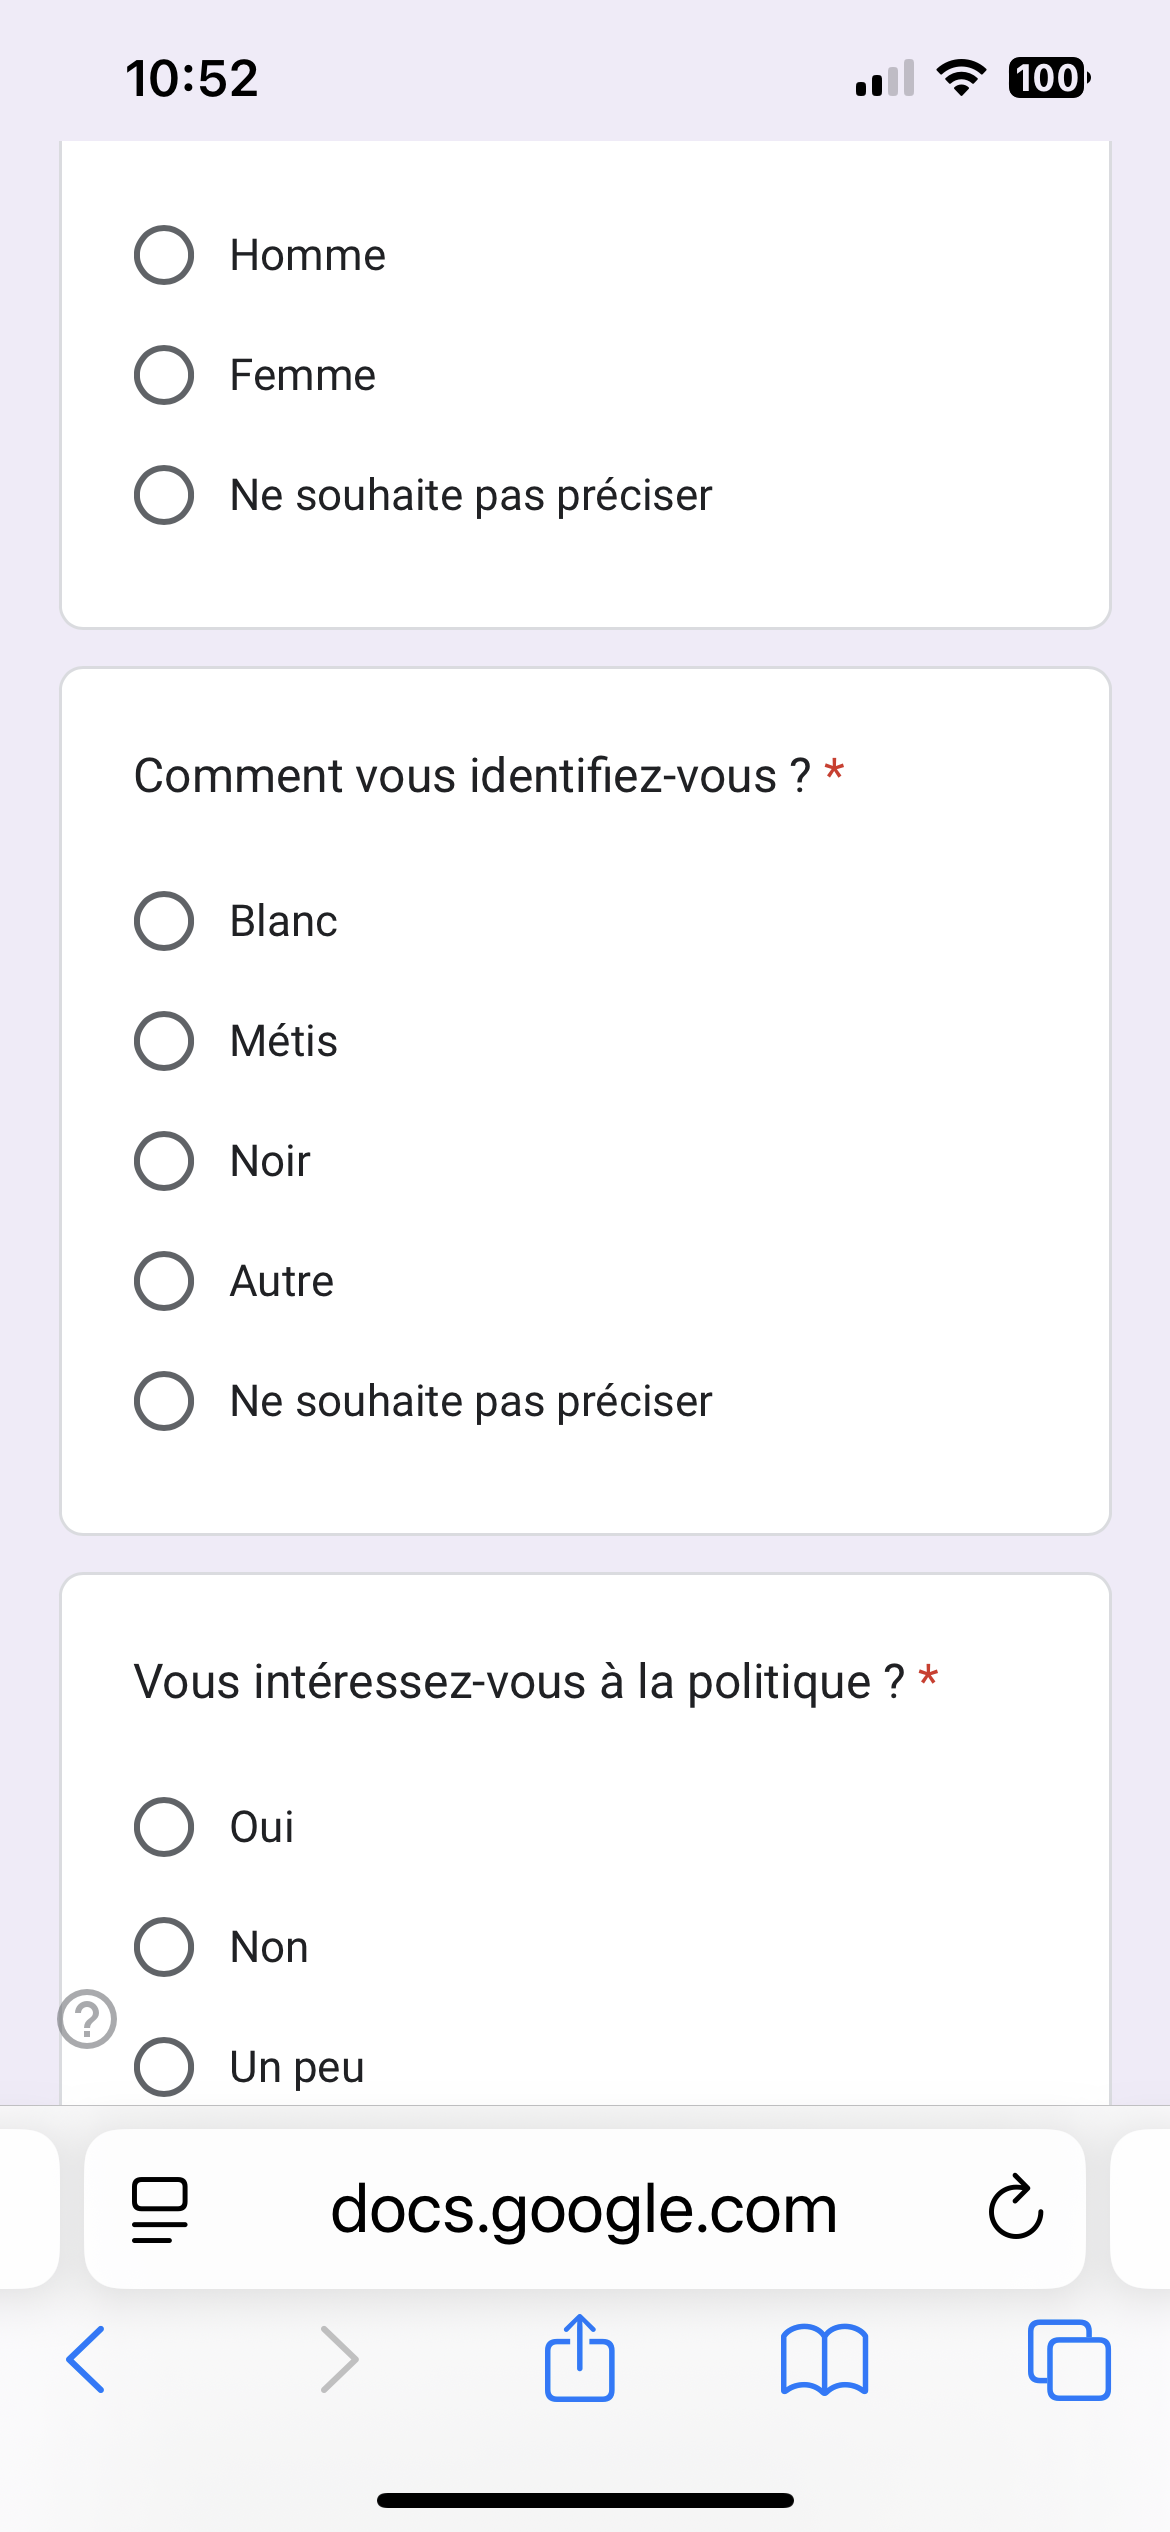Open the tabs overview icon

tap(1068, 2359)
